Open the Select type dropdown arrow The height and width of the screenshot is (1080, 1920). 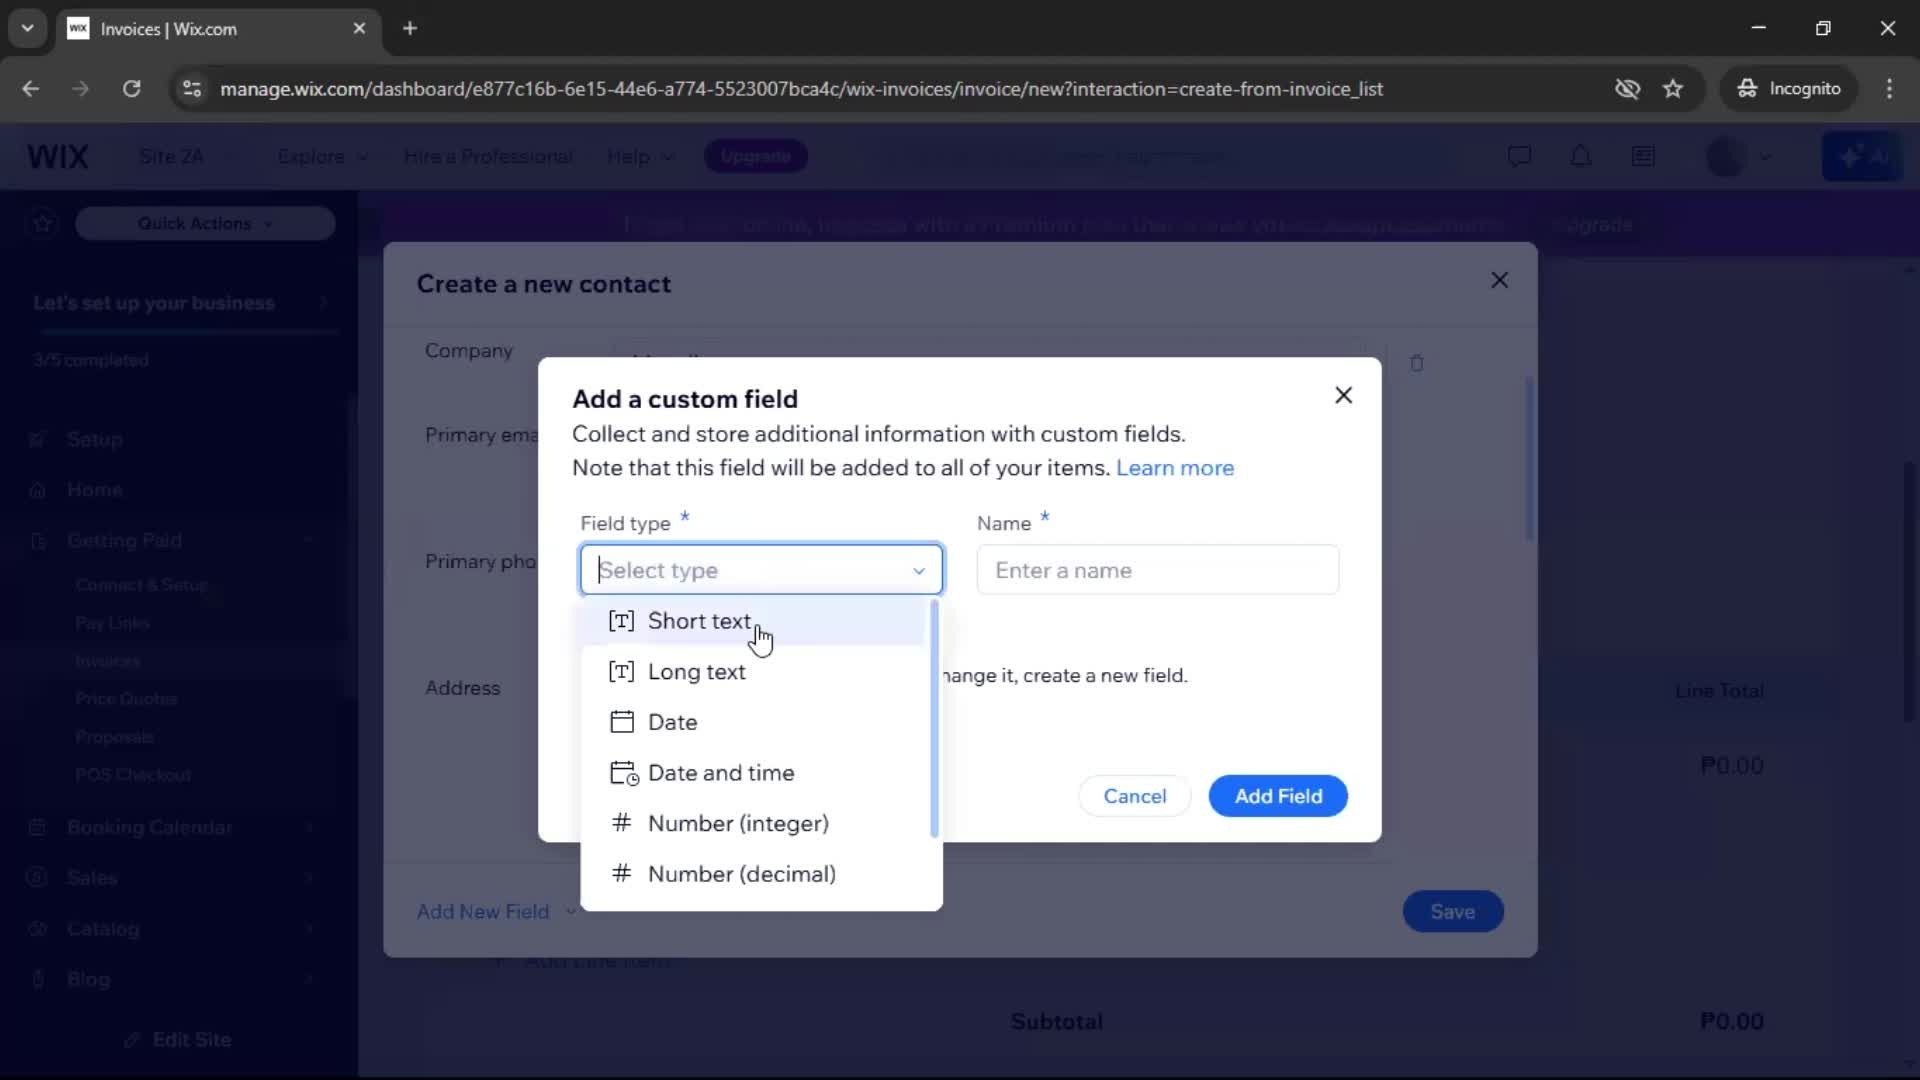tap(918, 571)
